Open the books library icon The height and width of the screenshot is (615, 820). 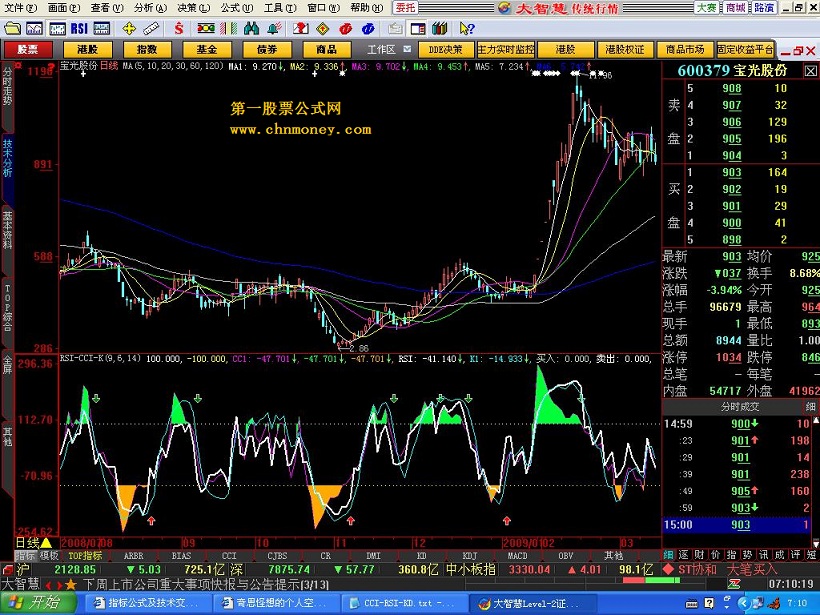tap(440, 28)
